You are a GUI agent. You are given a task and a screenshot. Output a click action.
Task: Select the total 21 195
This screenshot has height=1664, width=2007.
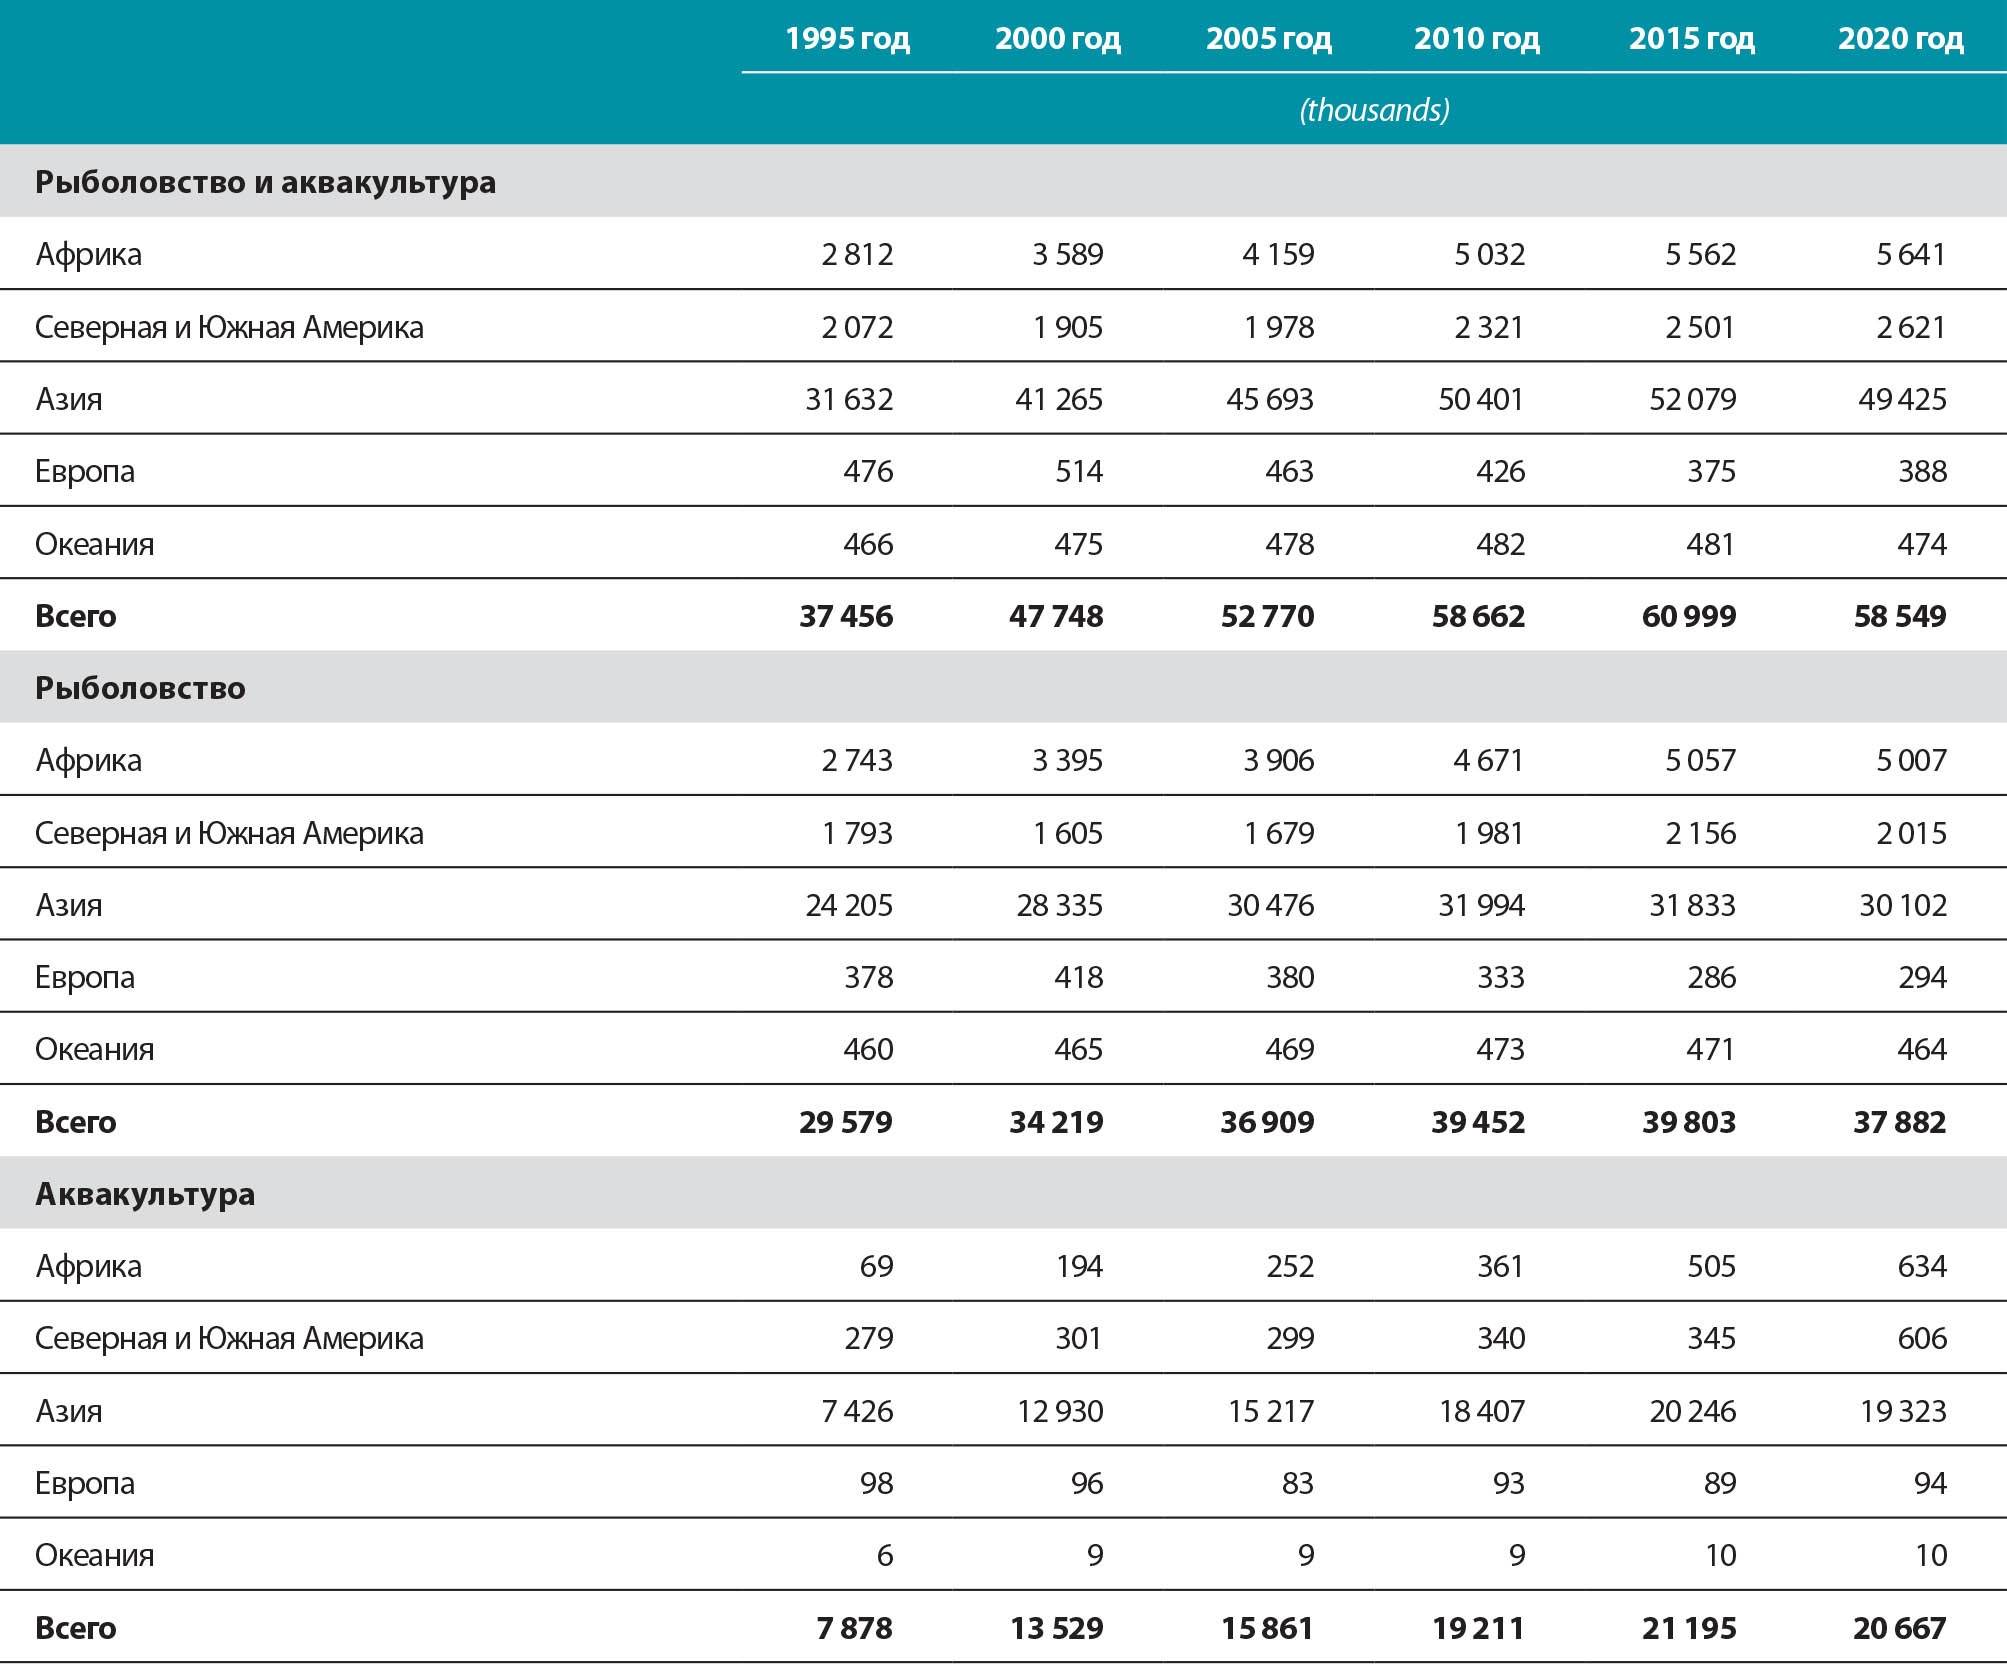pos(1689,1628)
